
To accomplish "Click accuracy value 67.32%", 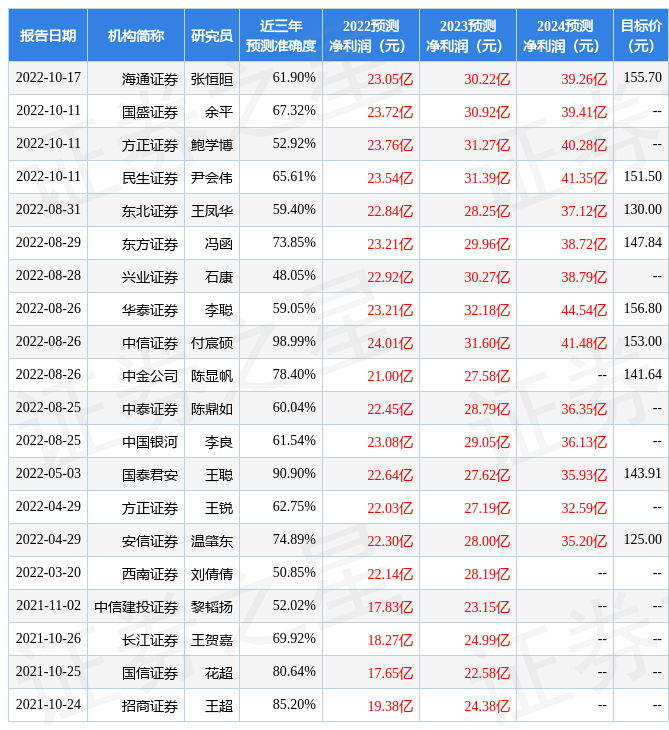I will [x=294, y=110].
